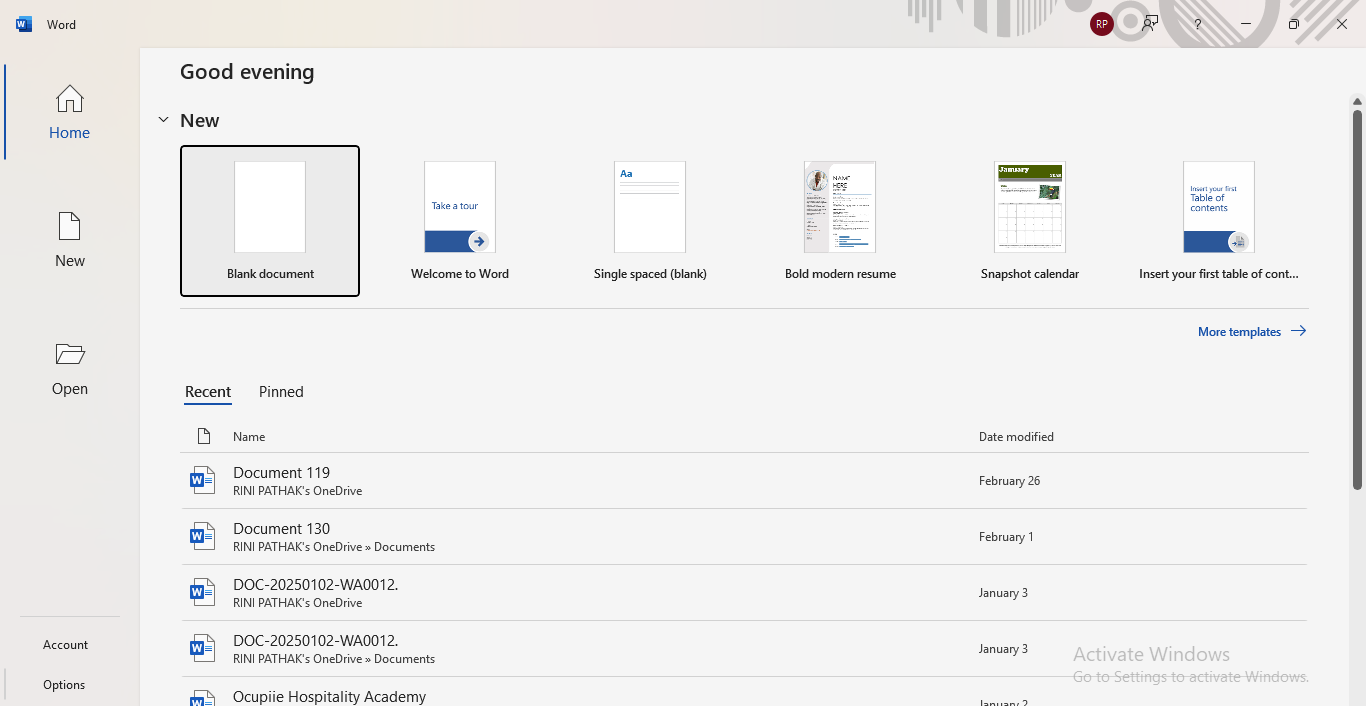Create a Blank document
Viewport: 1366px width, 706px height.
(x=270, y=221)
